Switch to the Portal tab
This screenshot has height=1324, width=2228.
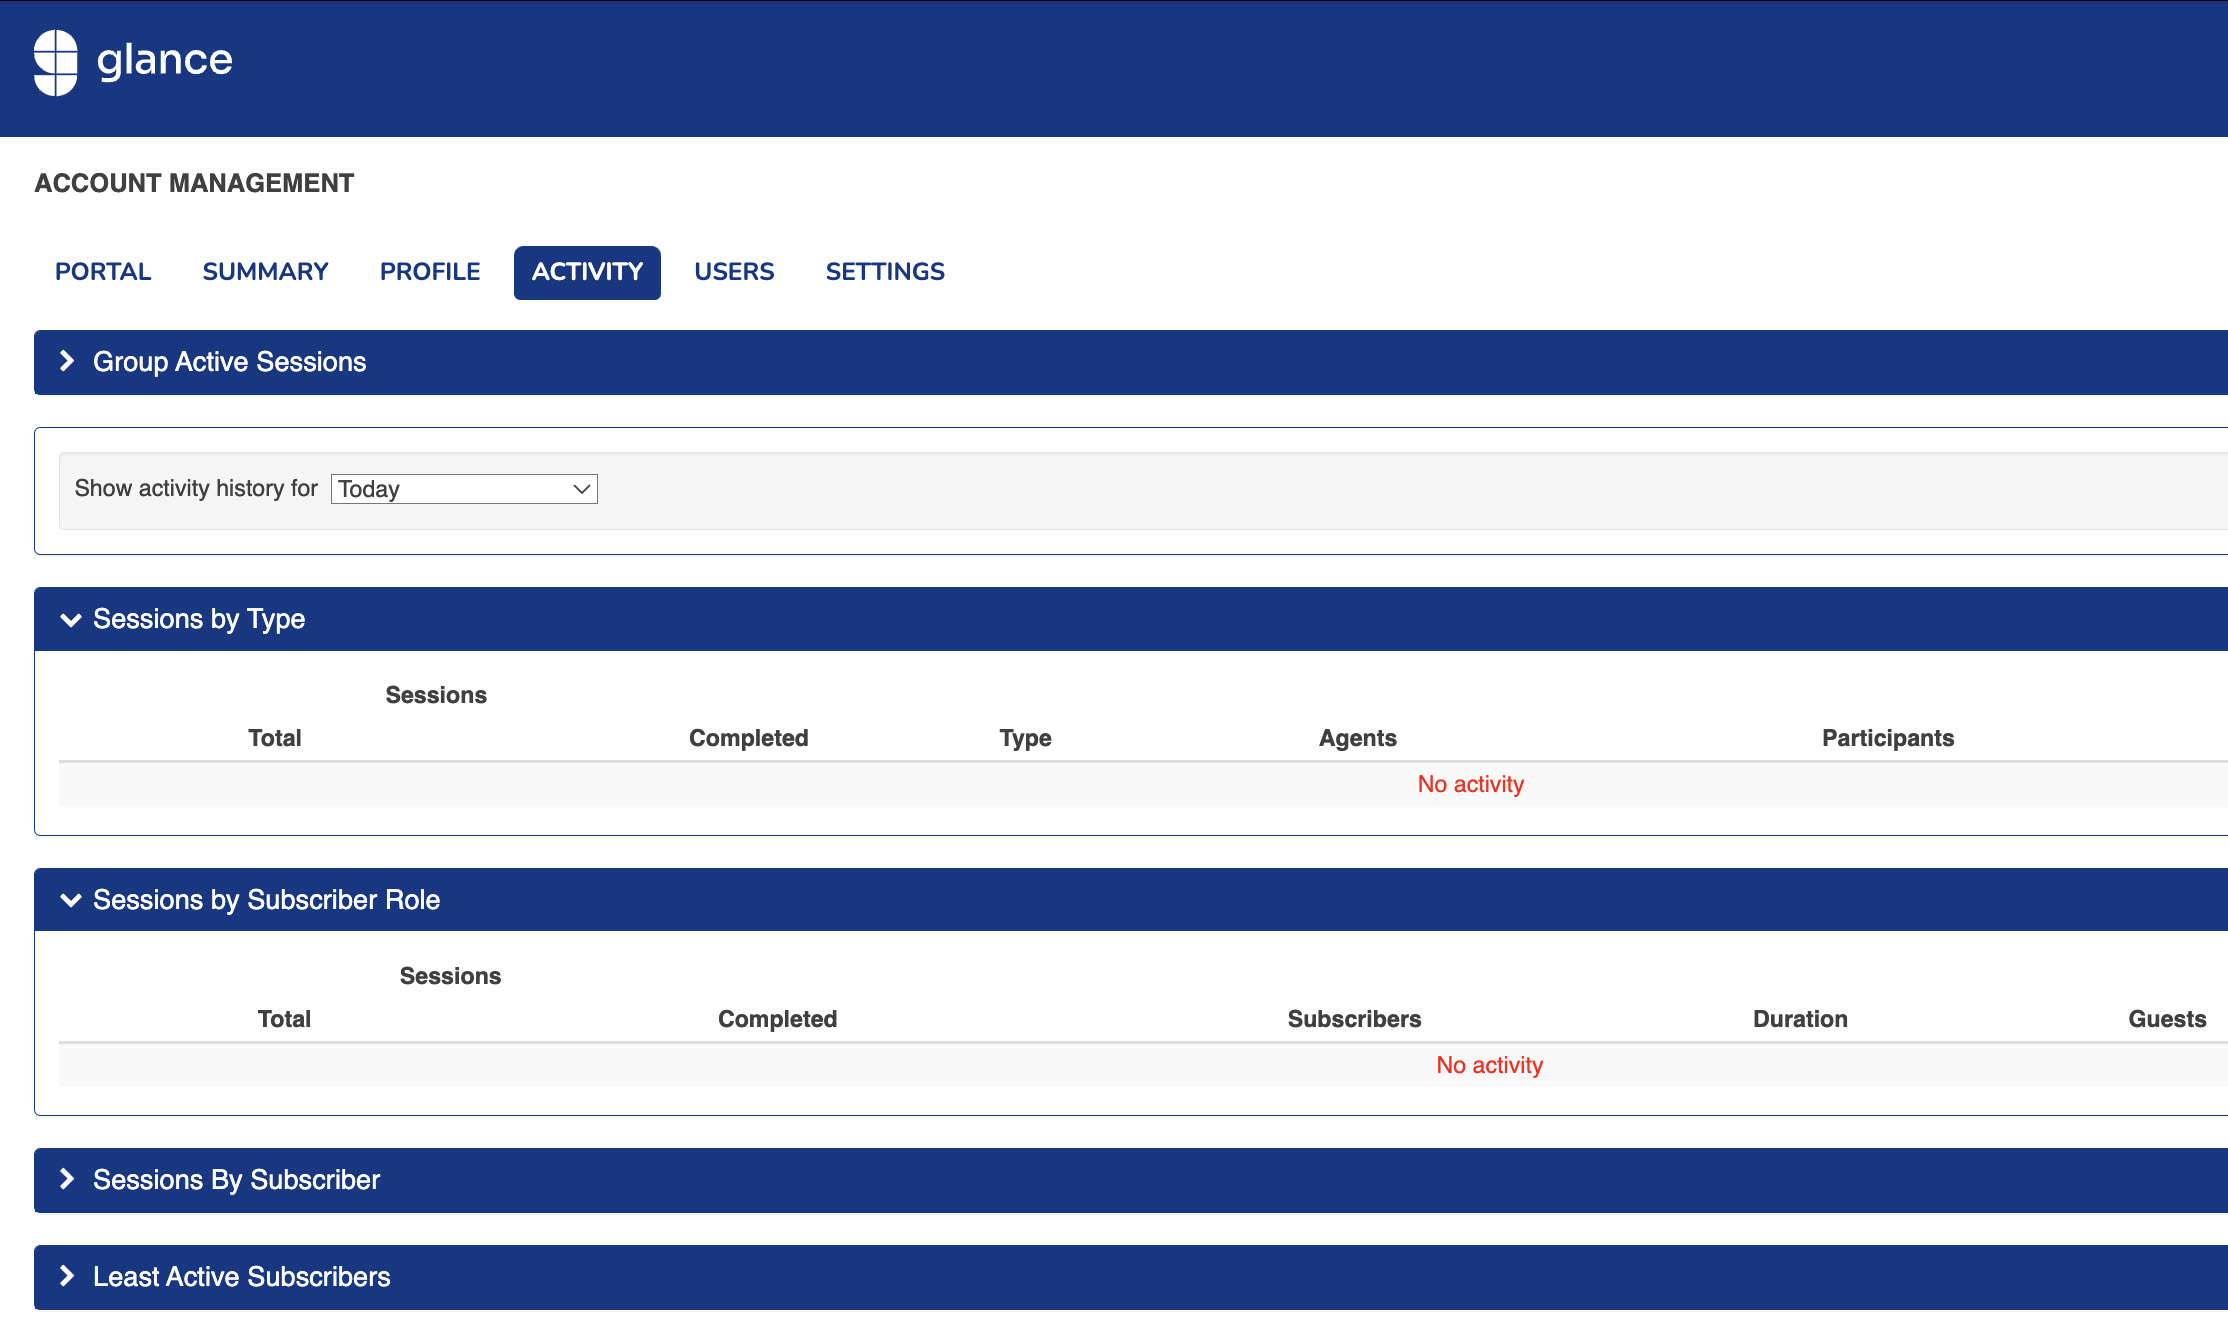tap(103, 272)
